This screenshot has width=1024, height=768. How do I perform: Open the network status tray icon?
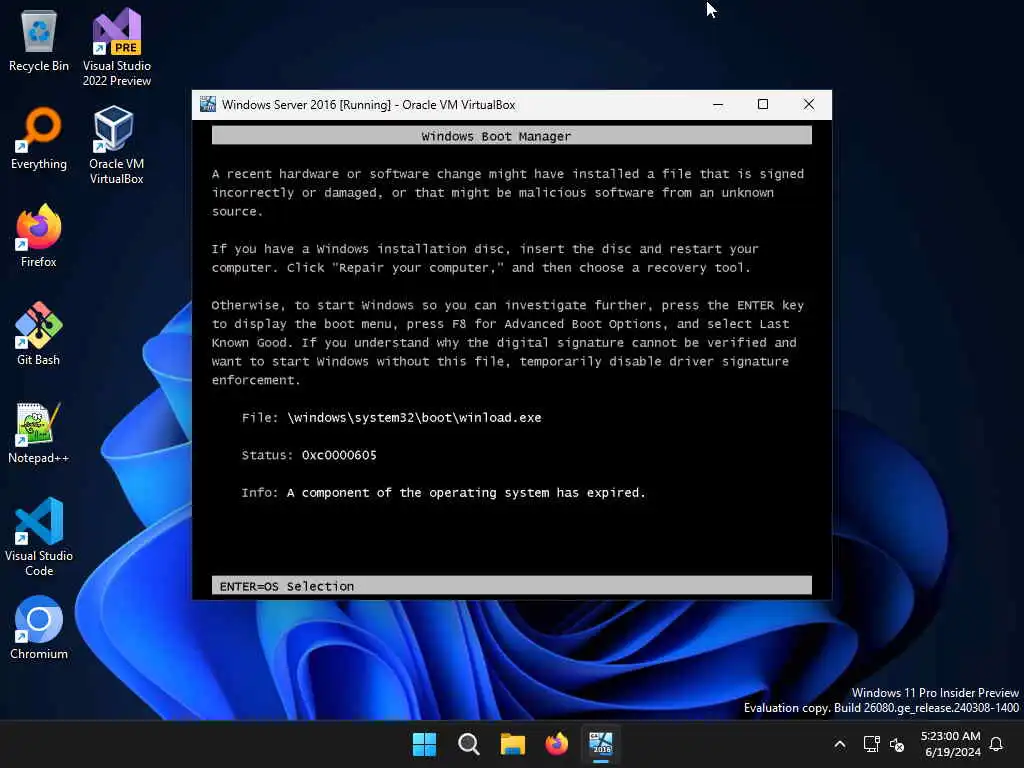coord(871,744)
